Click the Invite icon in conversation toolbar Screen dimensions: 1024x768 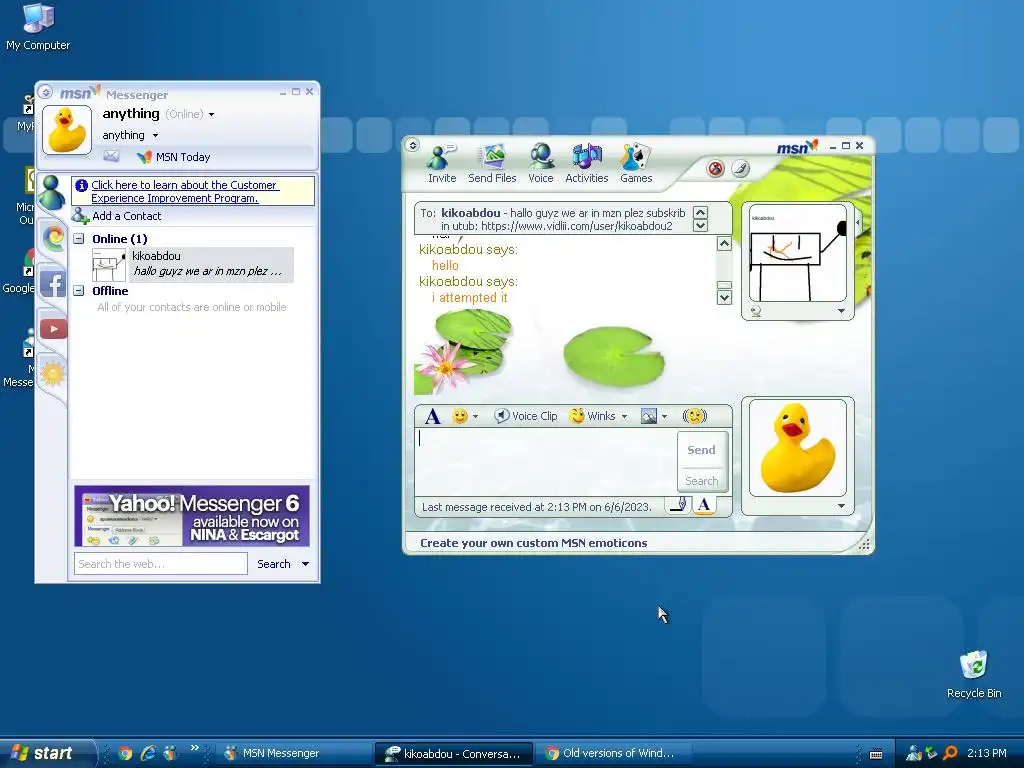pos(442,164)
